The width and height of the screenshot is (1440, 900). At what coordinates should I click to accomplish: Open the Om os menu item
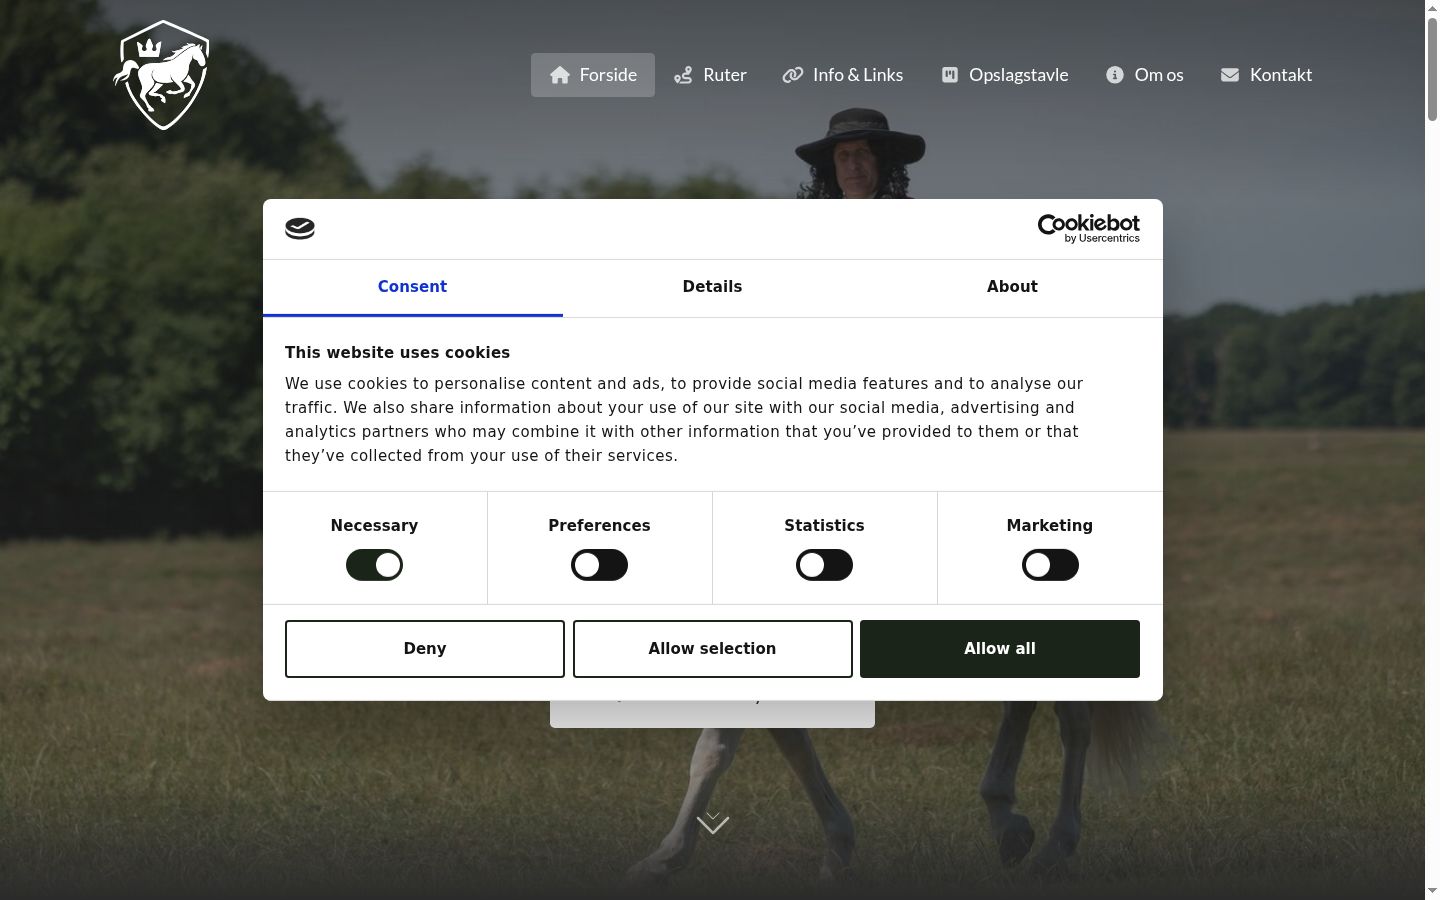click(1144, 75)
